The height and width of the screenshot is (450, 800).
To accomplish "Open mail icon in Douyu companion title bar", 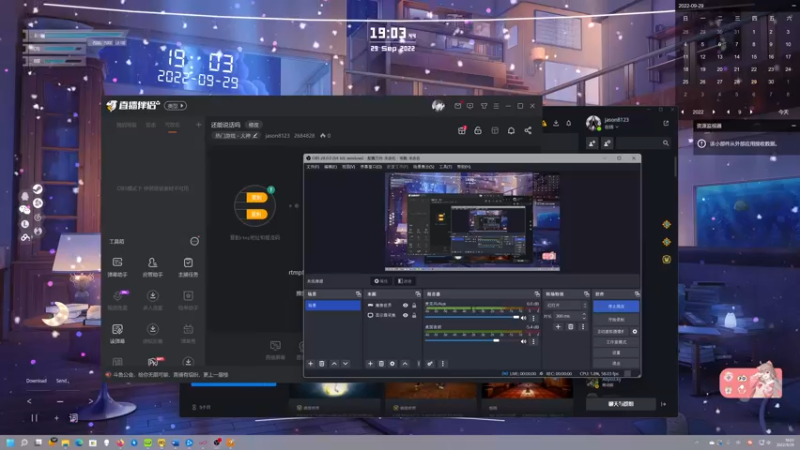I will (x=458, y=106).
